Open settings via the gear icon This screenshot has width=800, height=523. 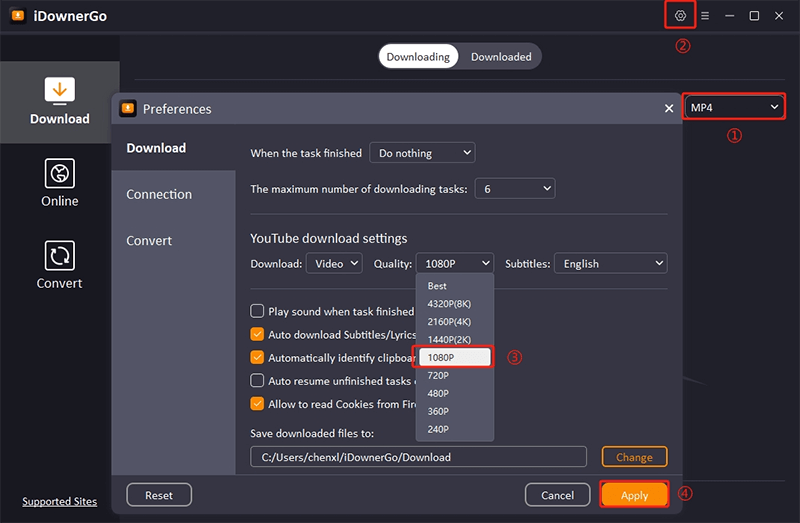(x=680, y=16)
